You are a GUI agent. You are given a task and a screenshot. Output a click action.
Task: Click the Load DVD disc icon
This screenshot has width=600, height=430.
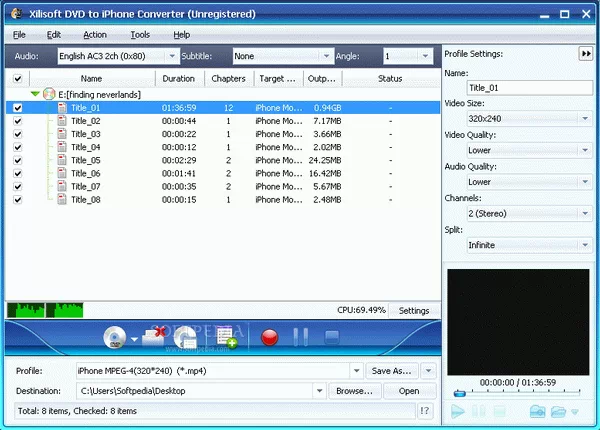[113, 338]
